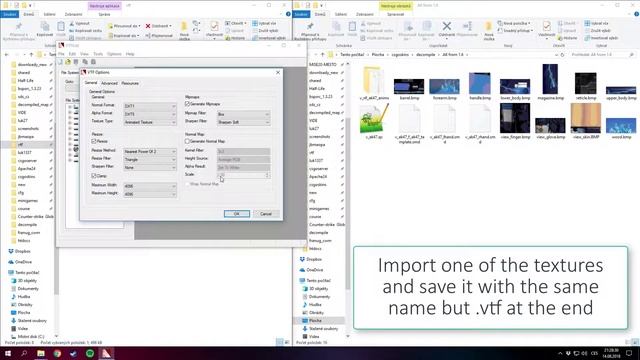Viewport: 640px width, 360px height.
Task: Click Dropbox in right Explorer navigation pane
Action: click(x=314, y=259)
